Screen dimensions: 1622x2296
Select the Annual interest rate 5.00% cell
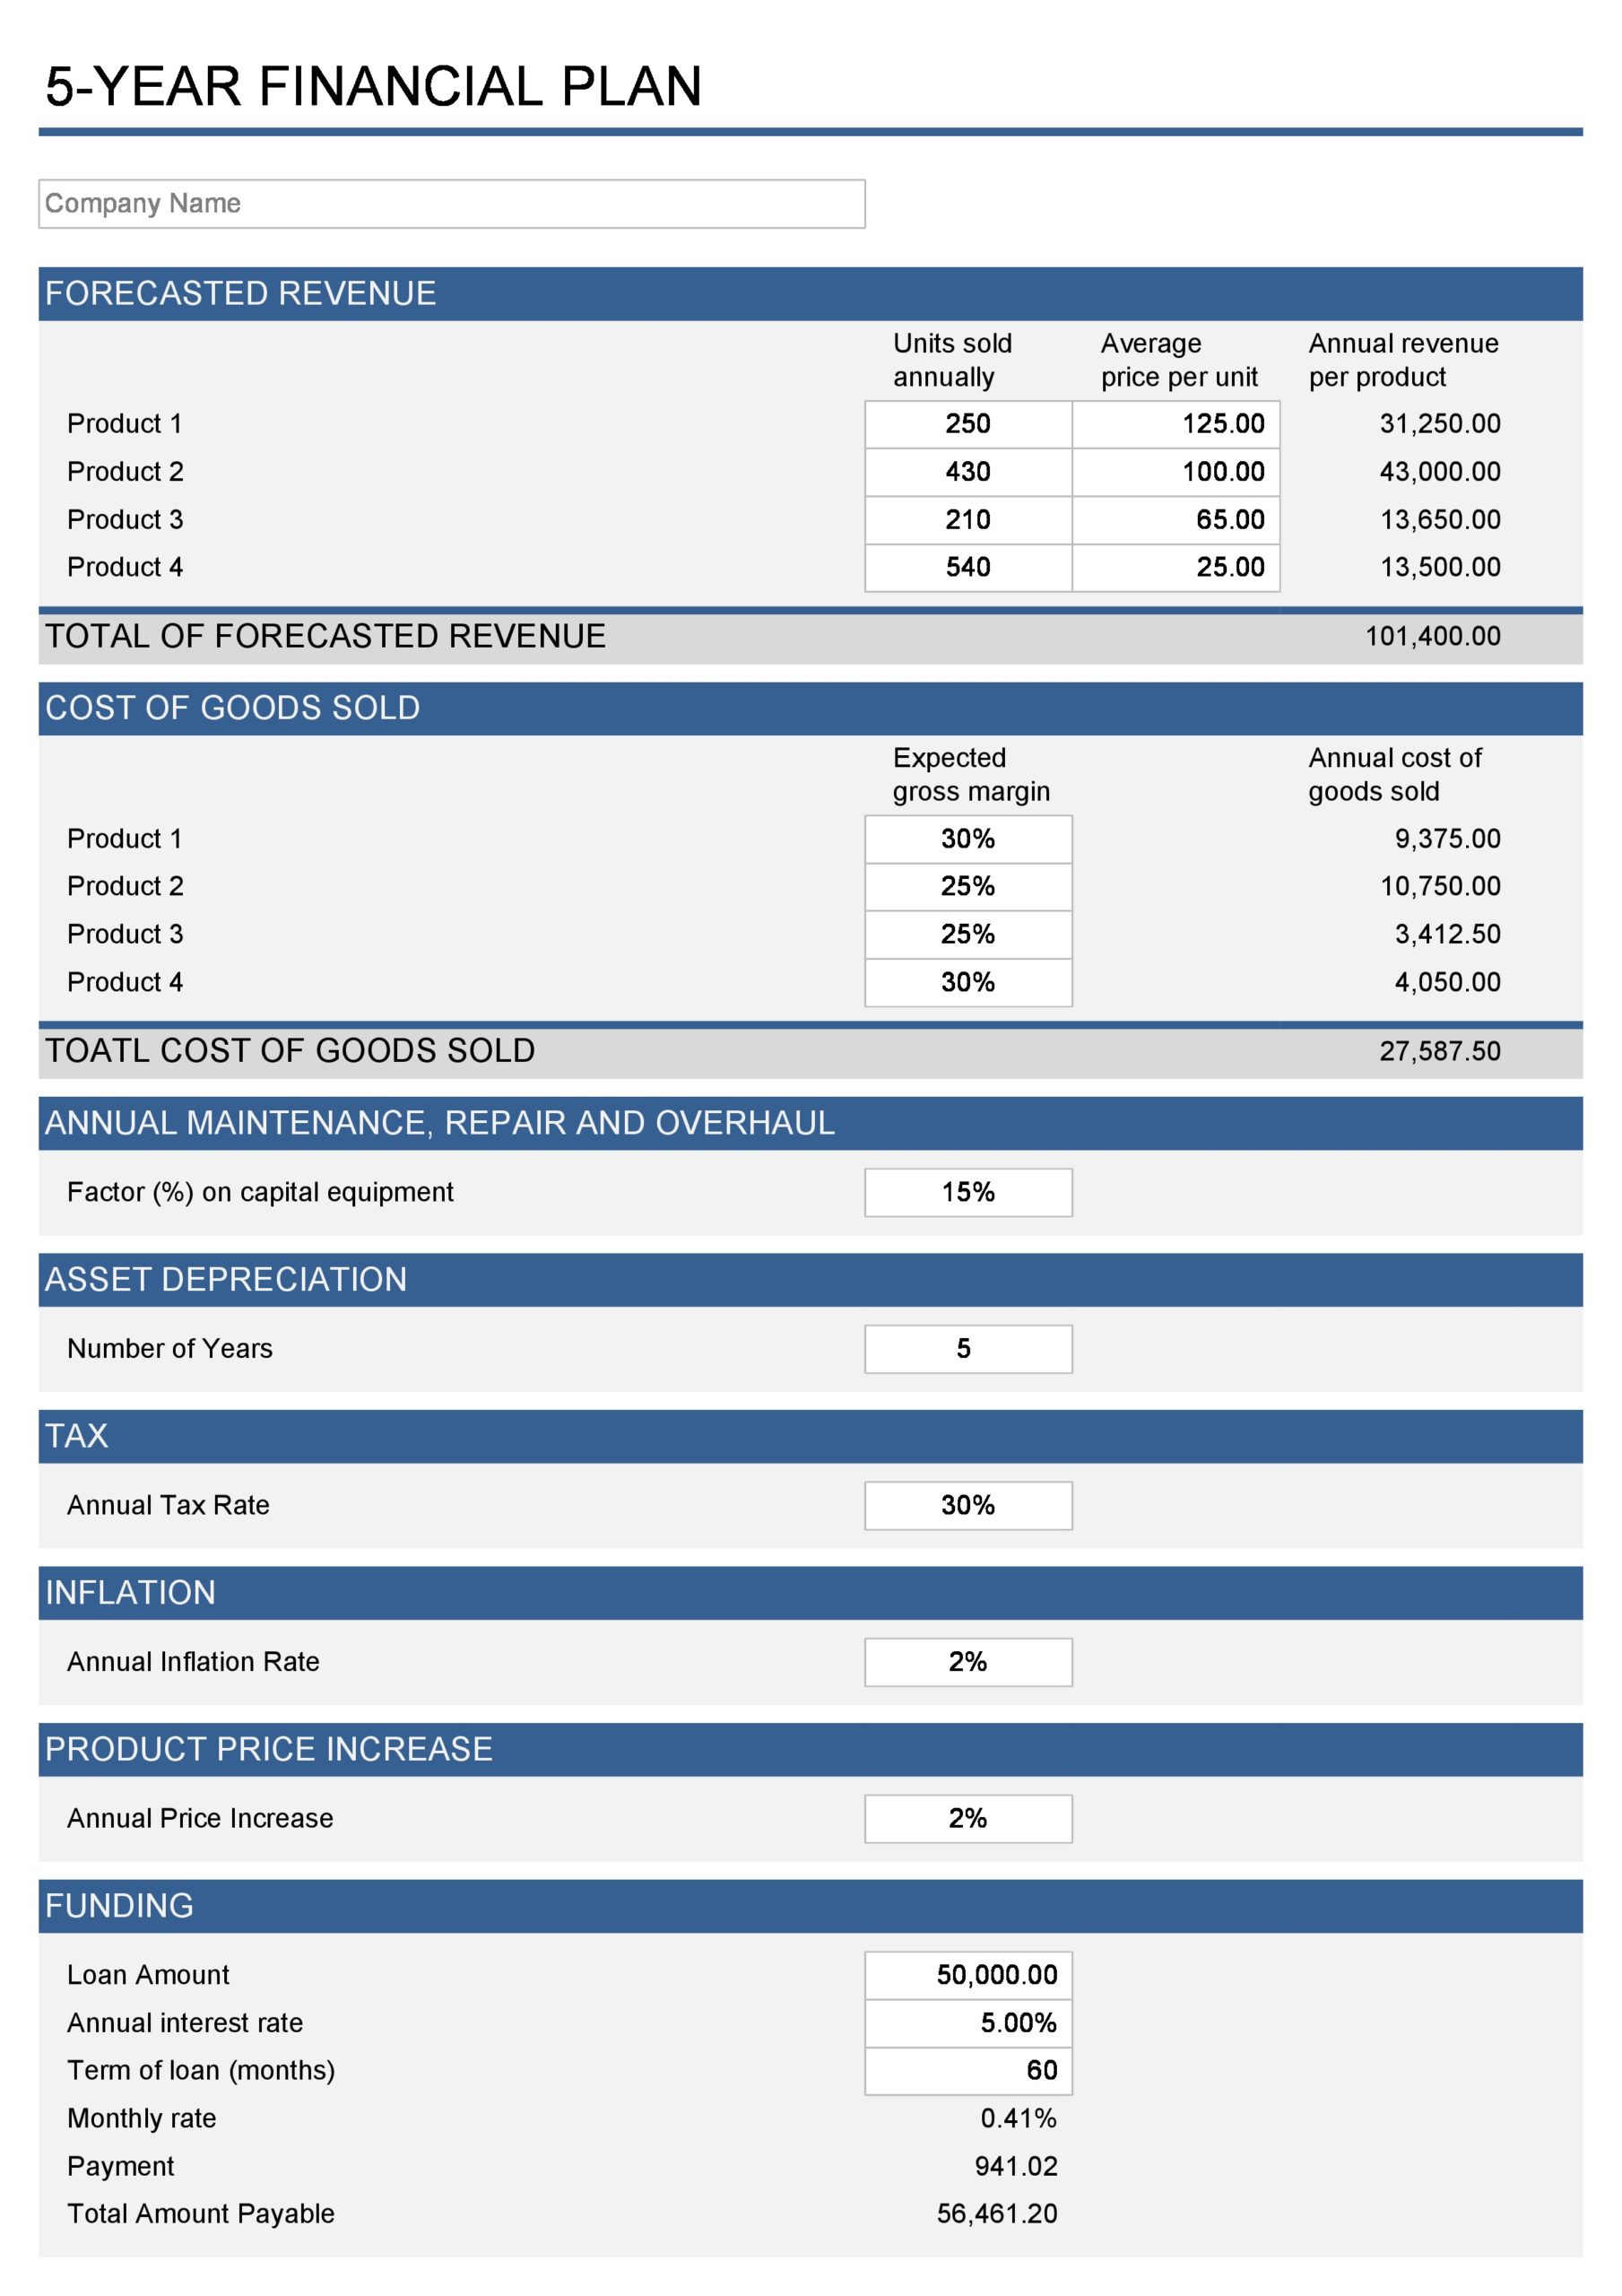(x=968, y=2023)
